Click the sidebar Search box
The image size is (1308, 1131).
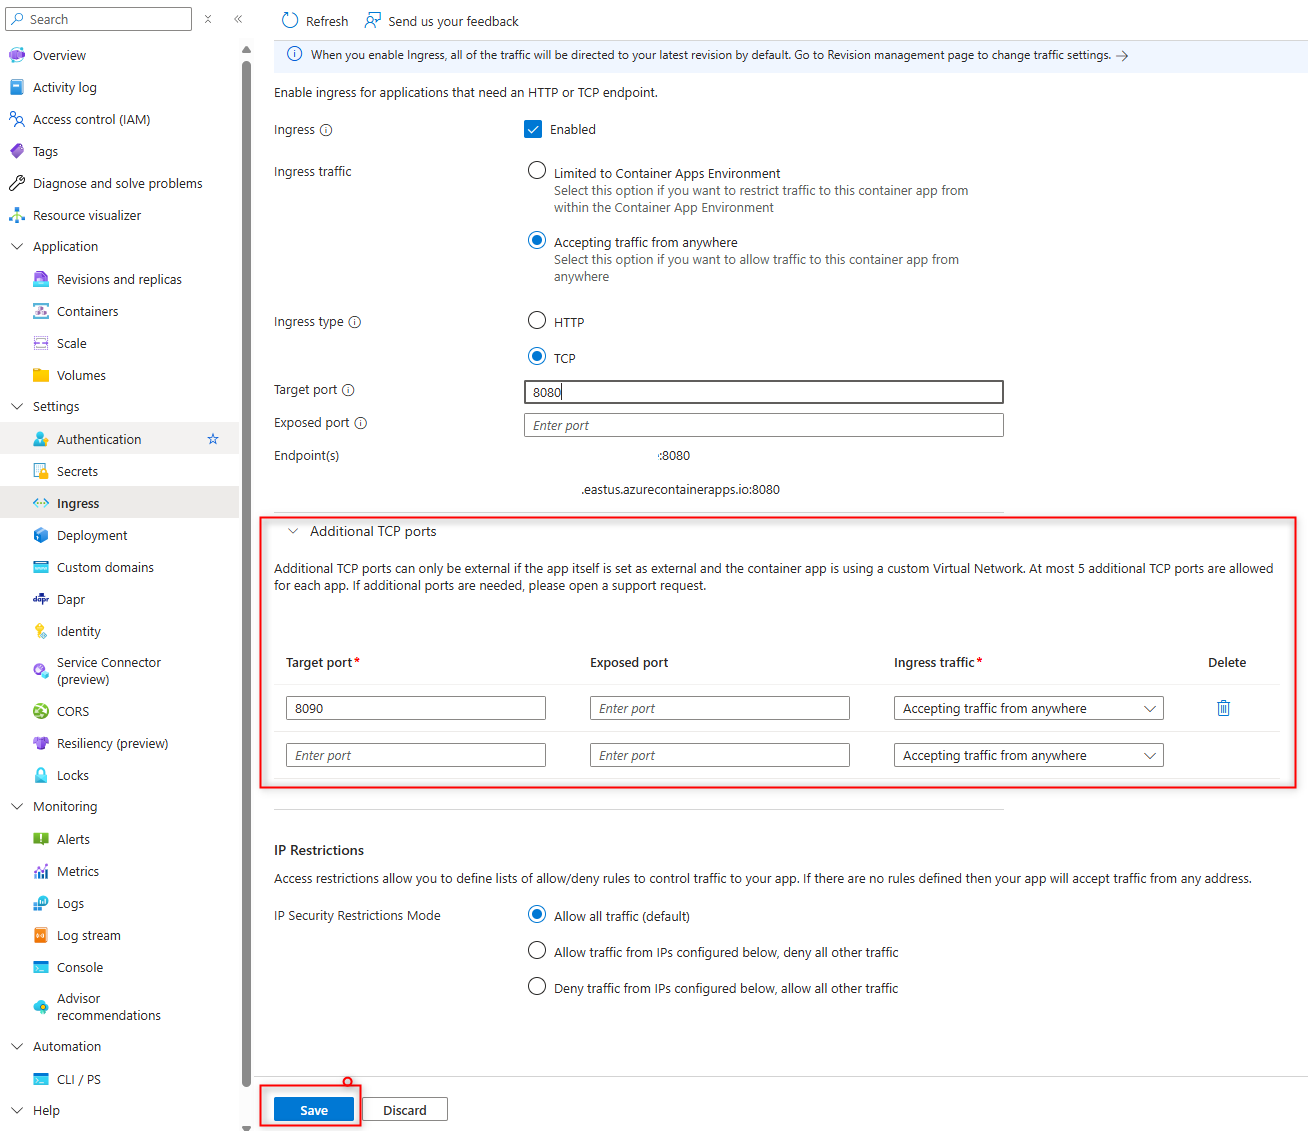pos(98,19)
